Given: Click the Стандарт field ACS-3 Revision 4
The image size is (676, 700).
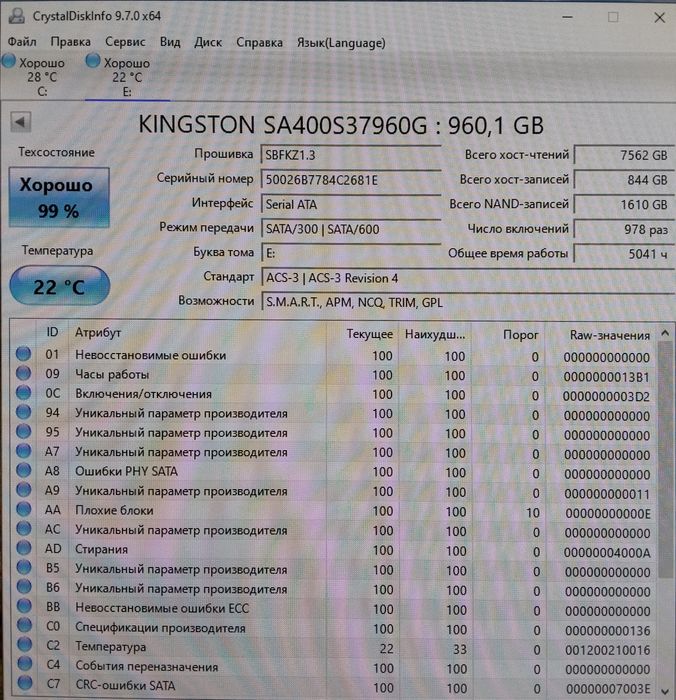Looking at the screenshot, I should click(x=467, y=278).
